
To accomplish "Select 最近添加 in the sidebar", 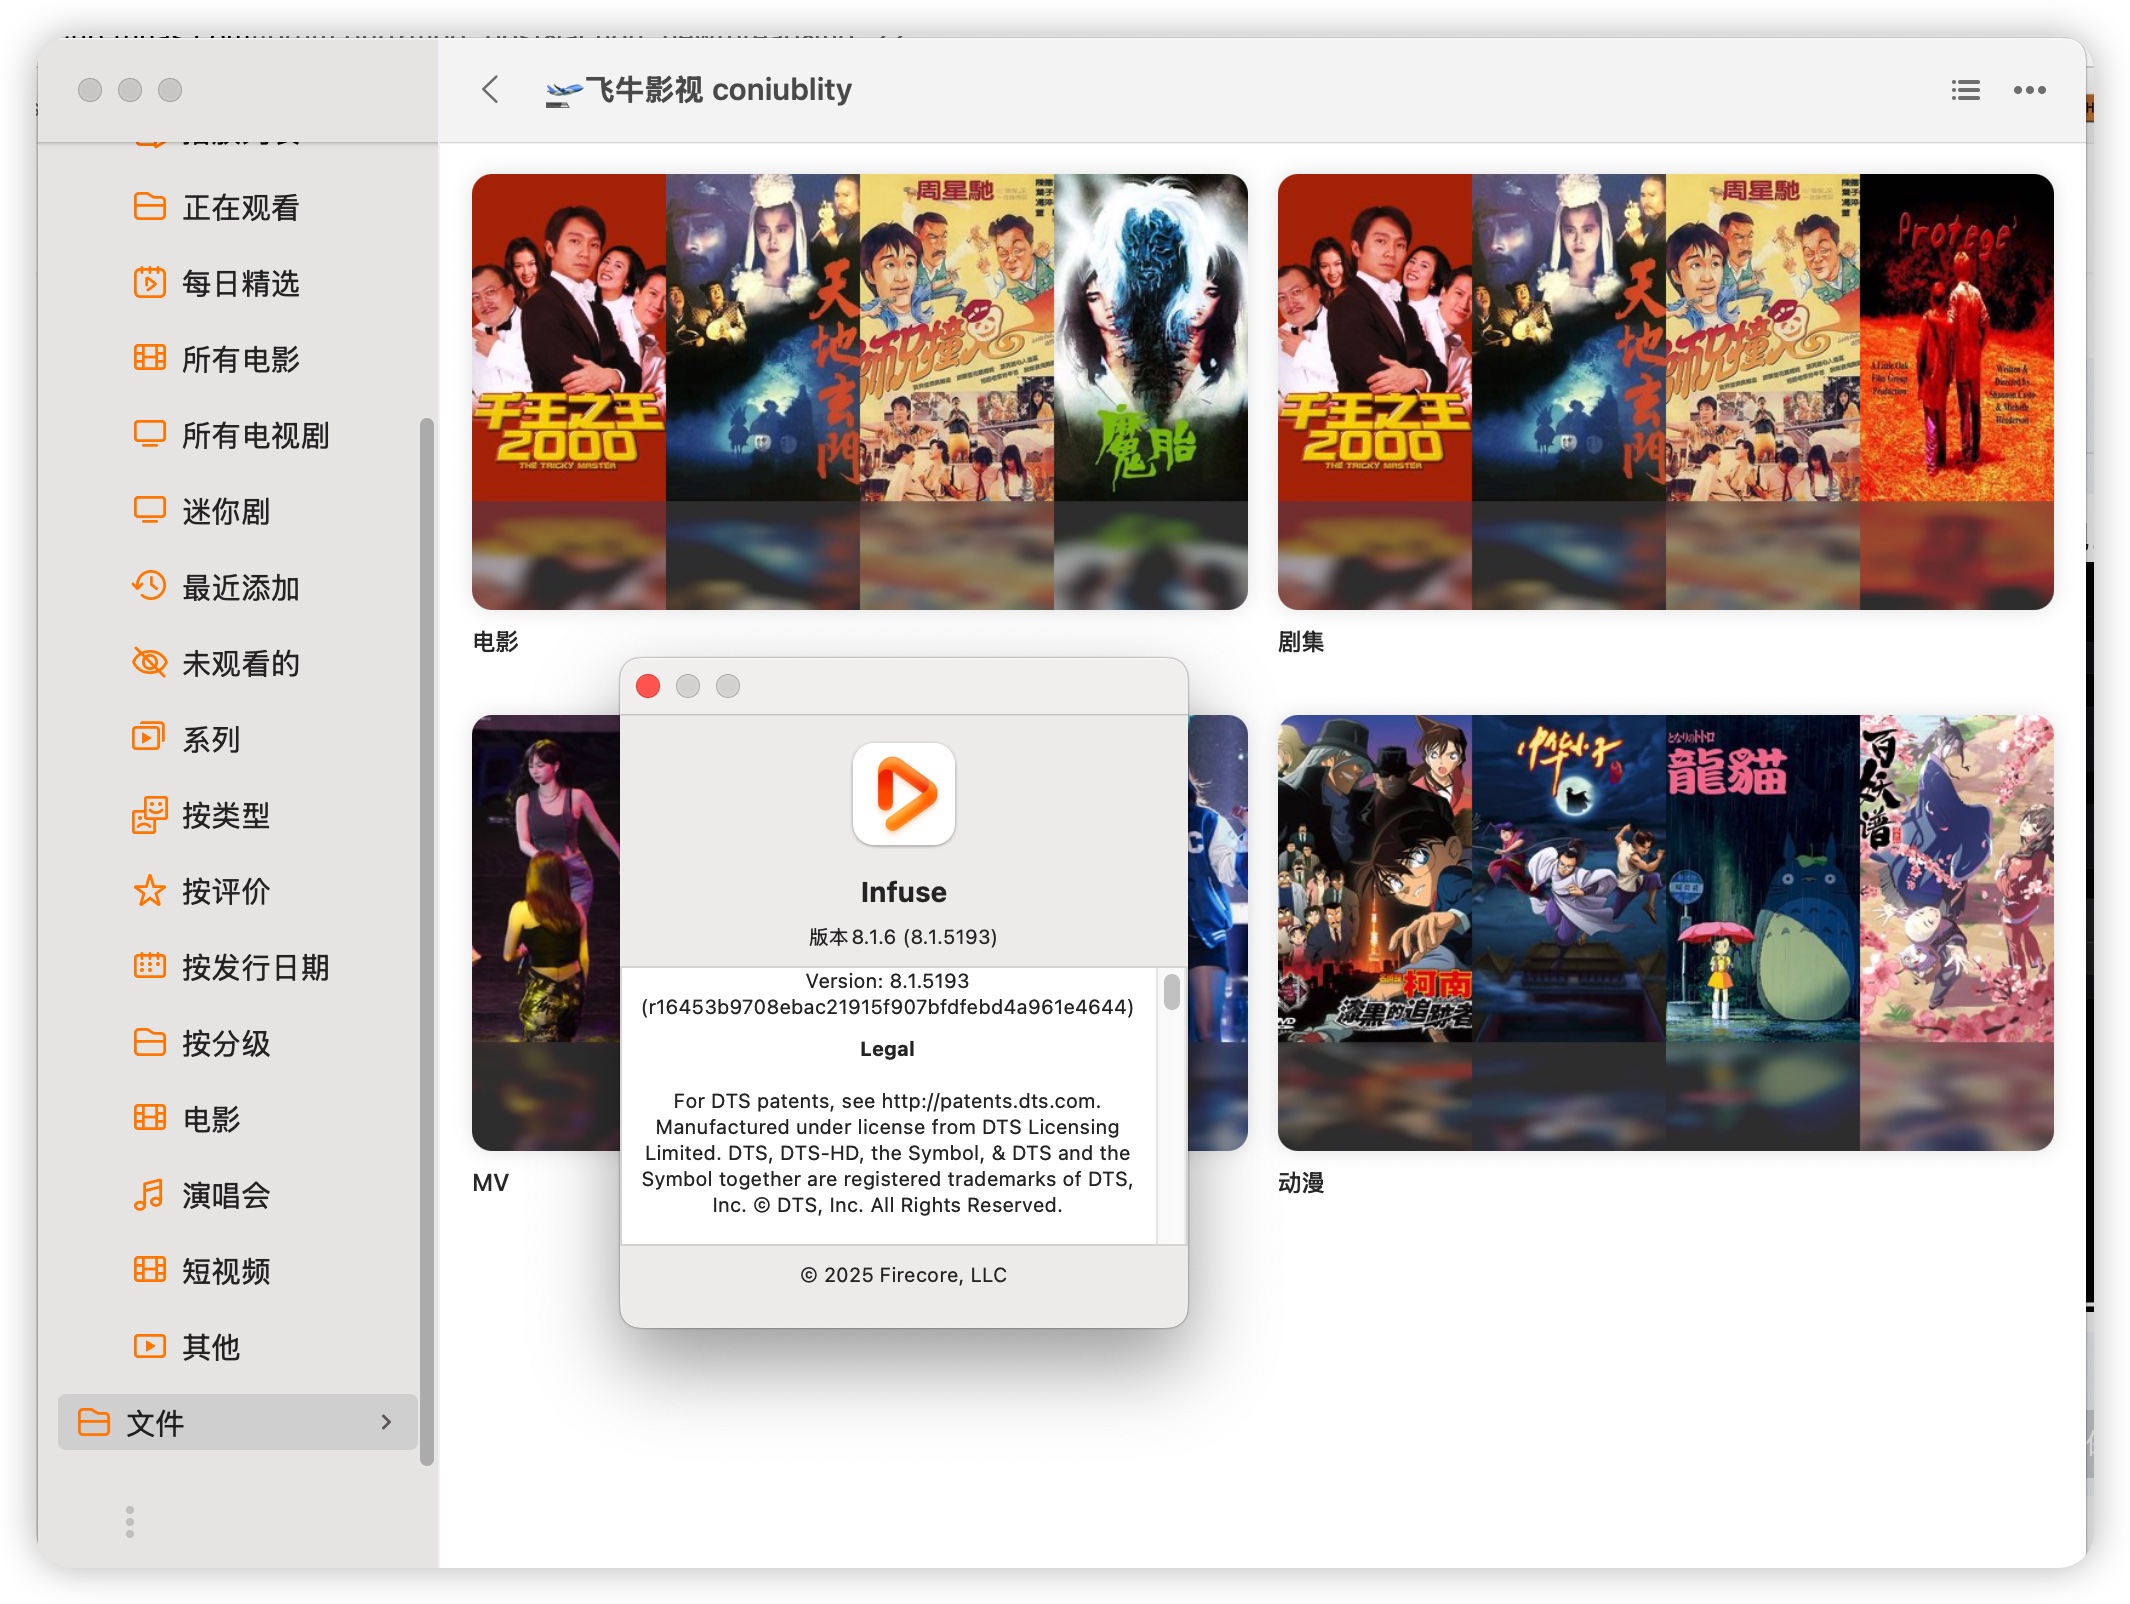I will [238, 587].
